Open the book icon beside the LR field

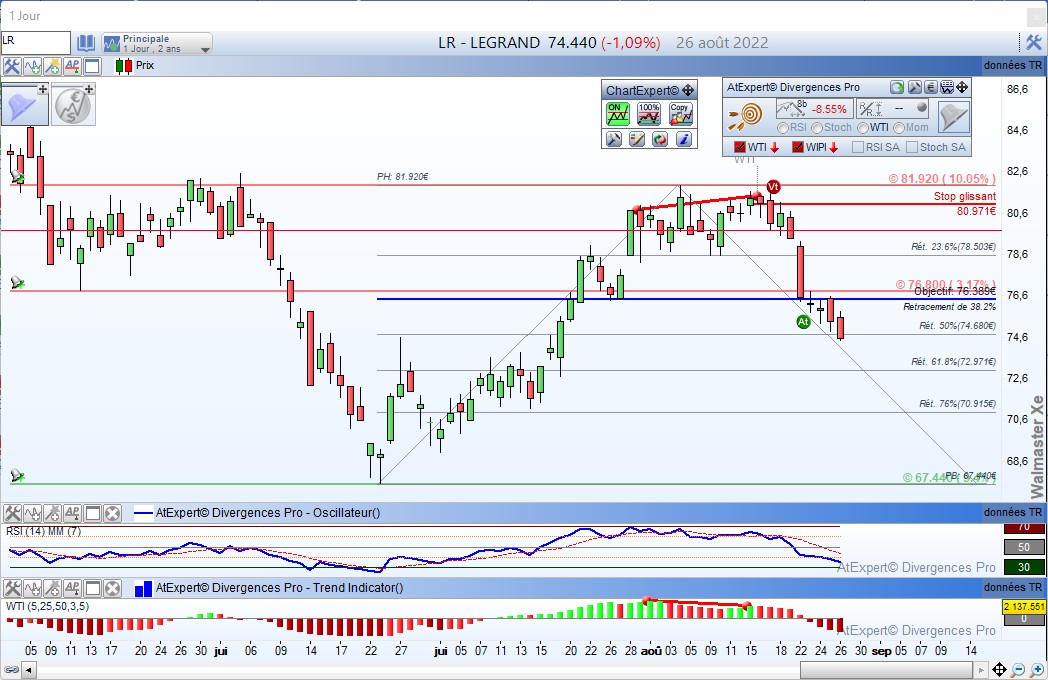[x=86, y=43]
